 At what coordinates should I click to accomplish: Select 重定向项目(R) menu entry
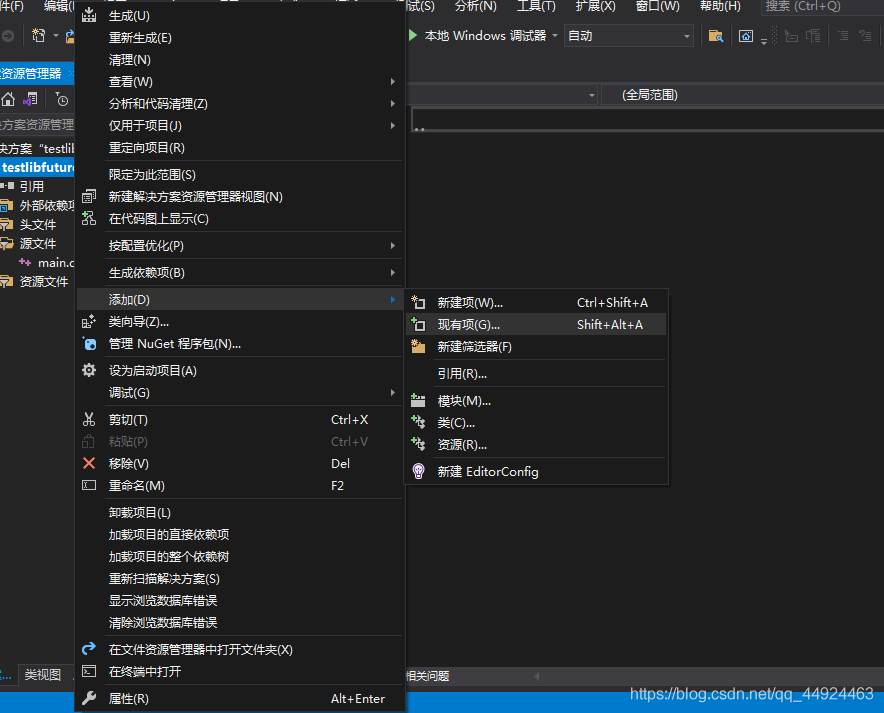point(240,148)
